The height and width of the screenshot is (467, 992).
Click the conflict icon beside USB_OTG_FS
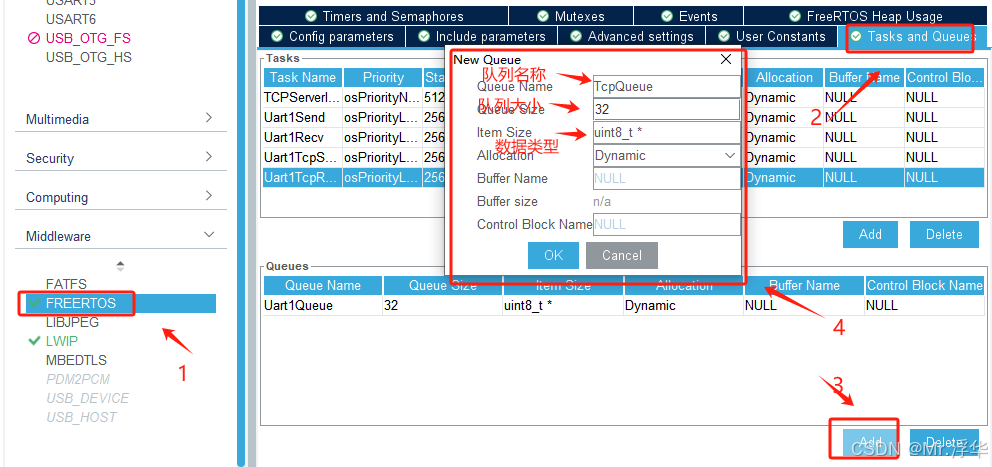coord(34,39)
